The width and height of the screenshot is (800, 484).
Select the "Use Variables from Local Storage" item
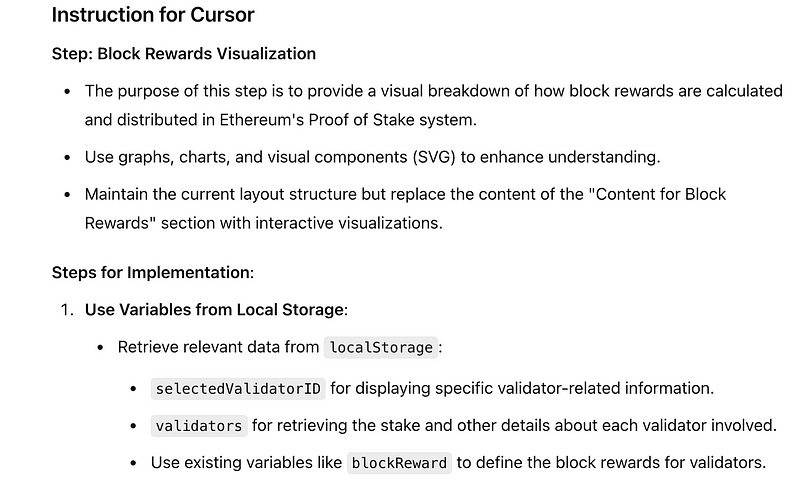point(215,310)
